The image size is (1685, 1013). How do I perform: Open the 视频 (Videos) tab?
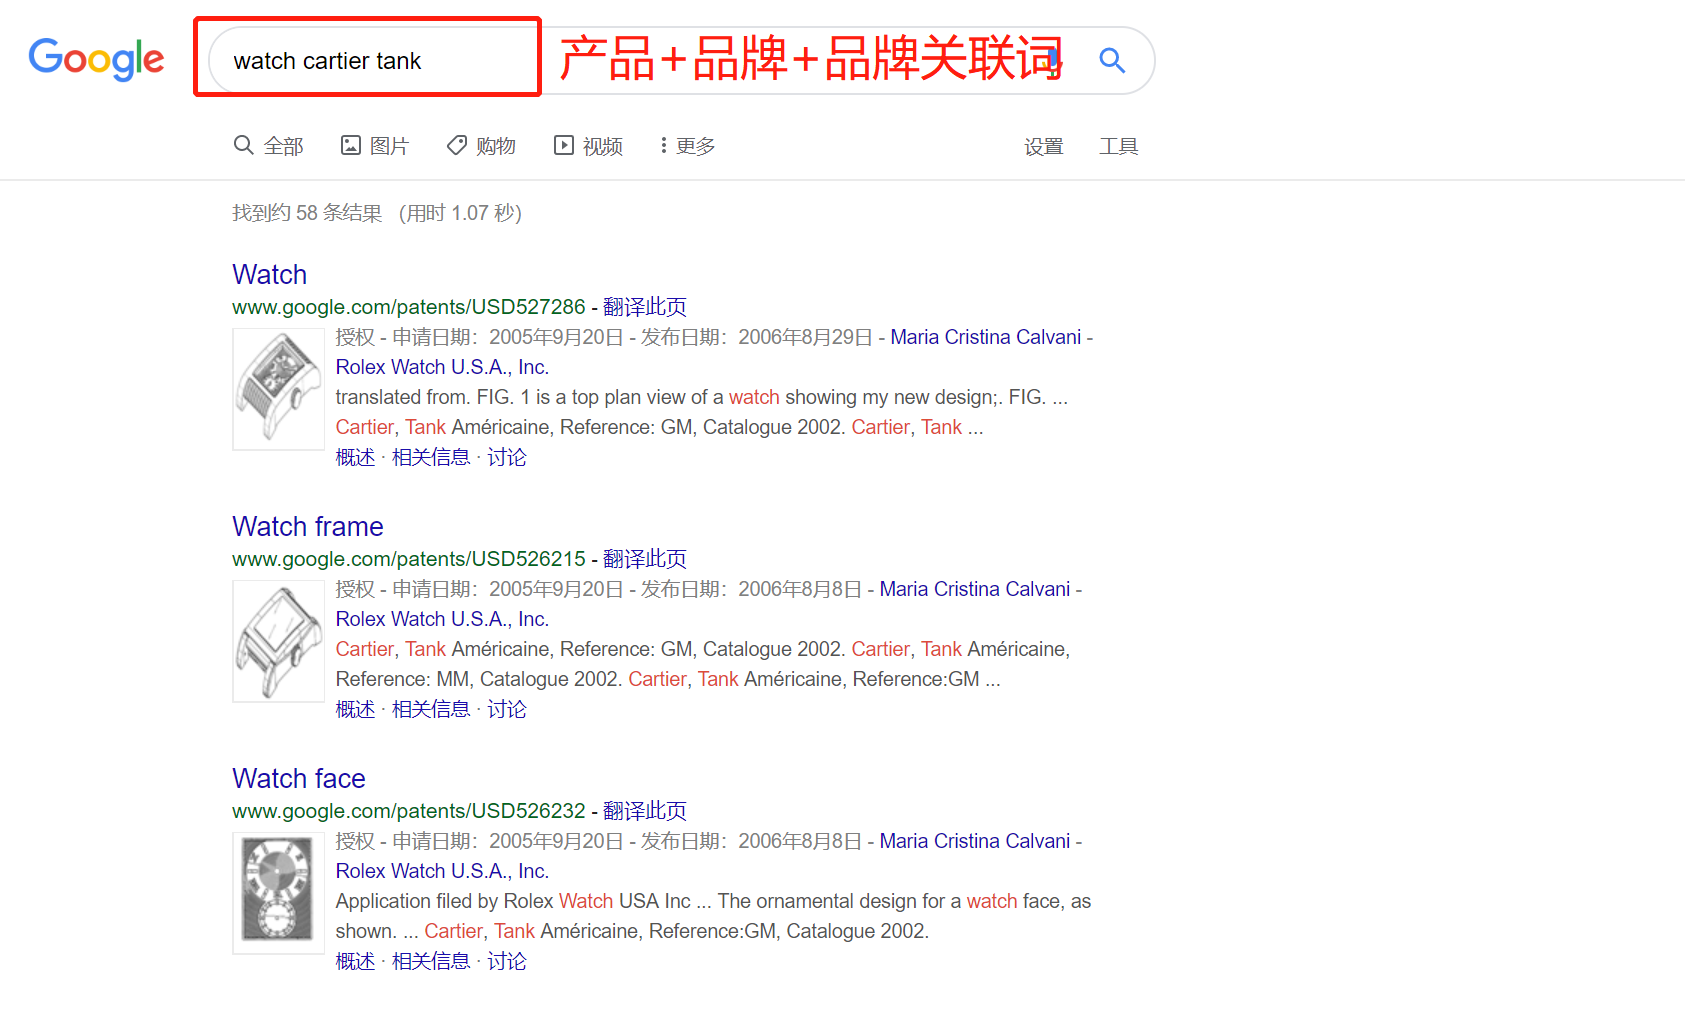(x=588, y=146)
